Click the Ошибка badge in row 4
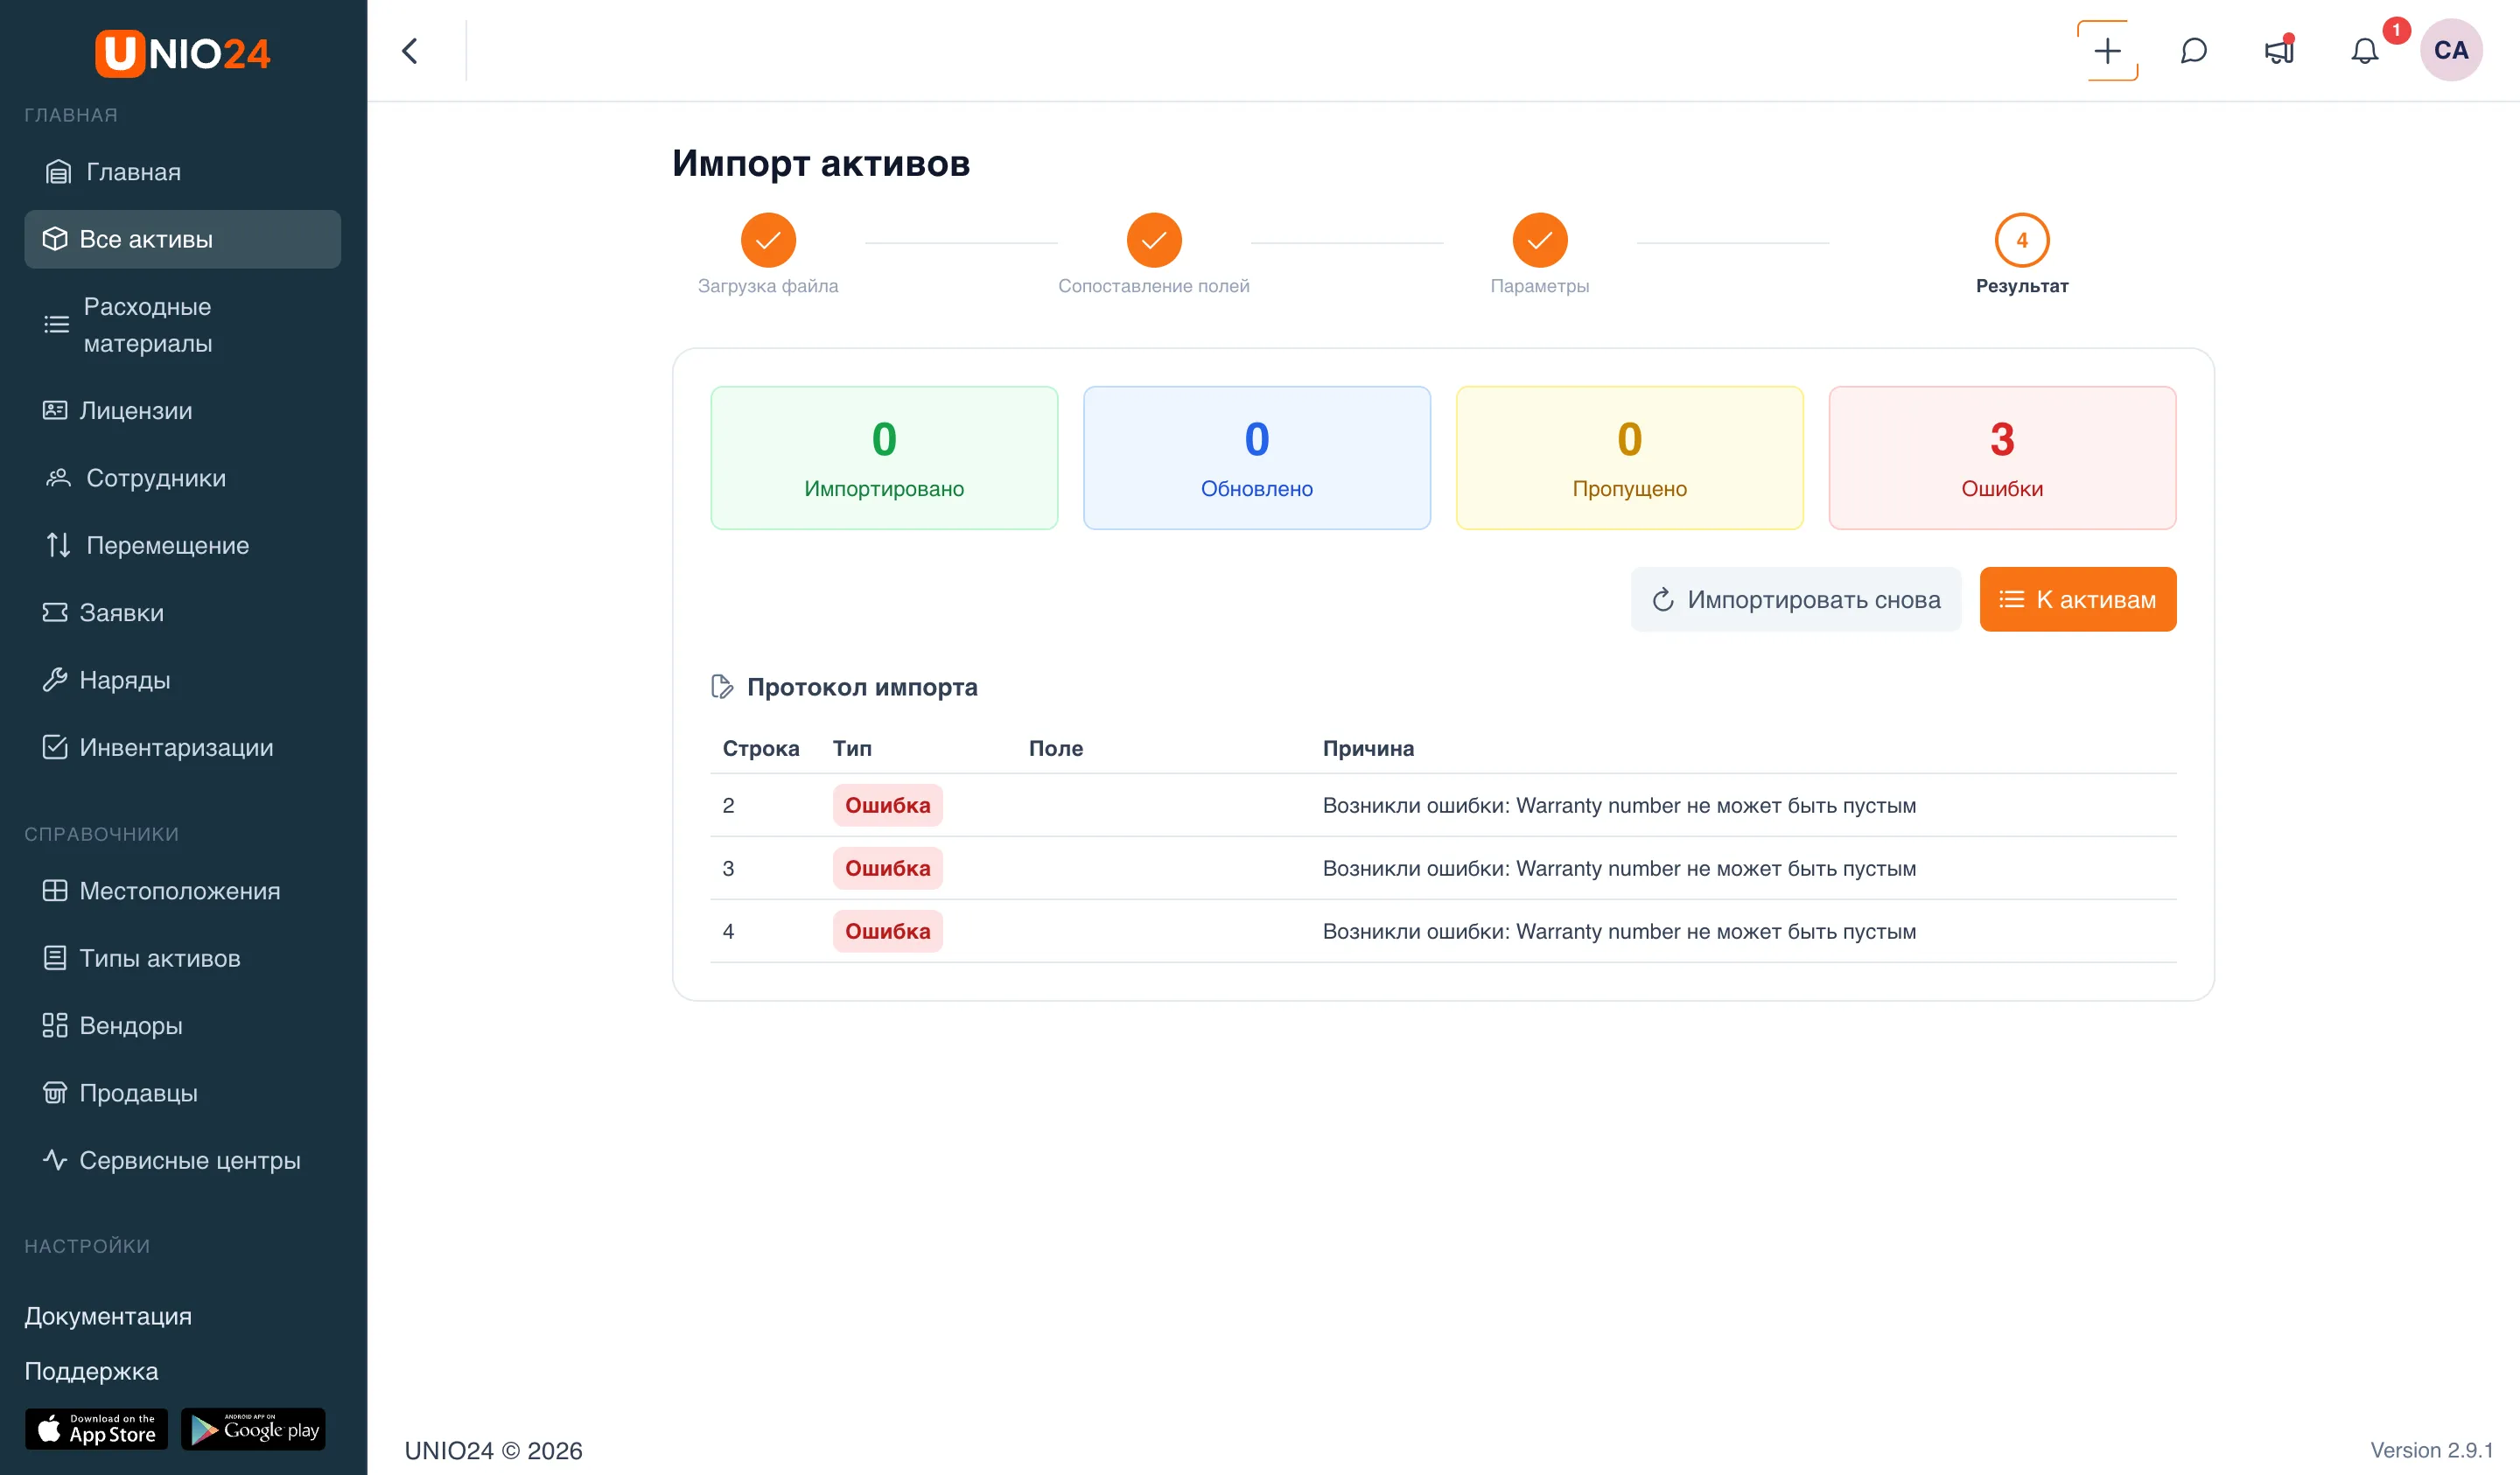The height and width of the screenshot is (1475, 2520). click(x=888, y=931)
